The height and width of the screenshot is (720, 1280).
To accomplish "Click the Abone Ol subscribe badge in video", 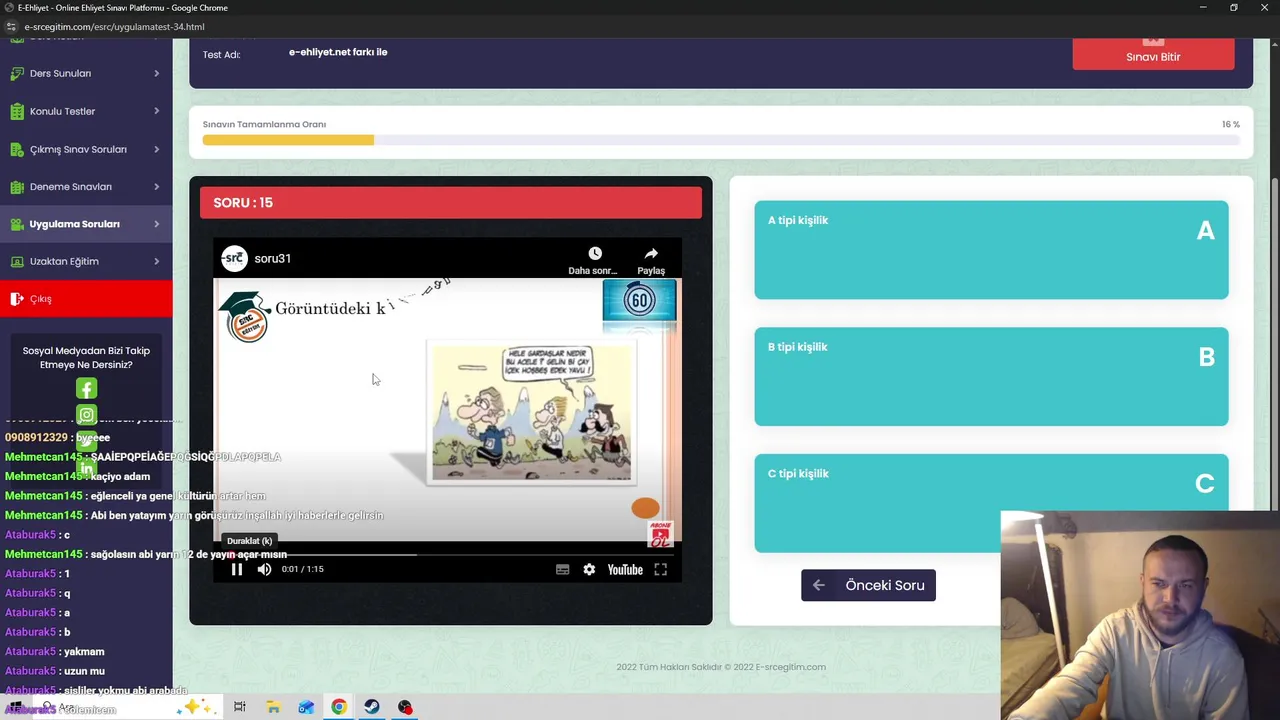I will pyautogui.click(x=660, y=533).
